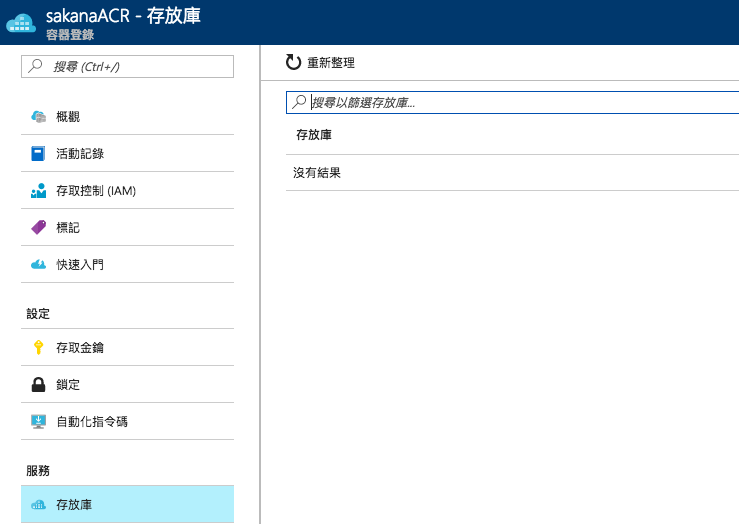Click the 沒有結果 empty result row
The width and height of the screenshot is (739, 524).
tap(512, 172)
